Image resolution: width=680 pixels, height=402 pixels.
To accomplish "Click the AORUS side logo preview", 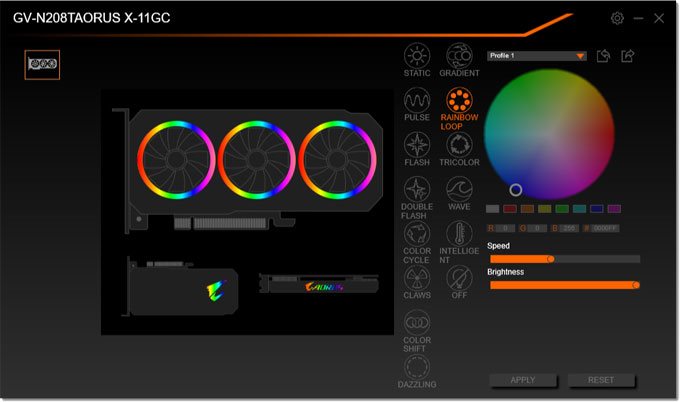I will [x=324, y=287].
